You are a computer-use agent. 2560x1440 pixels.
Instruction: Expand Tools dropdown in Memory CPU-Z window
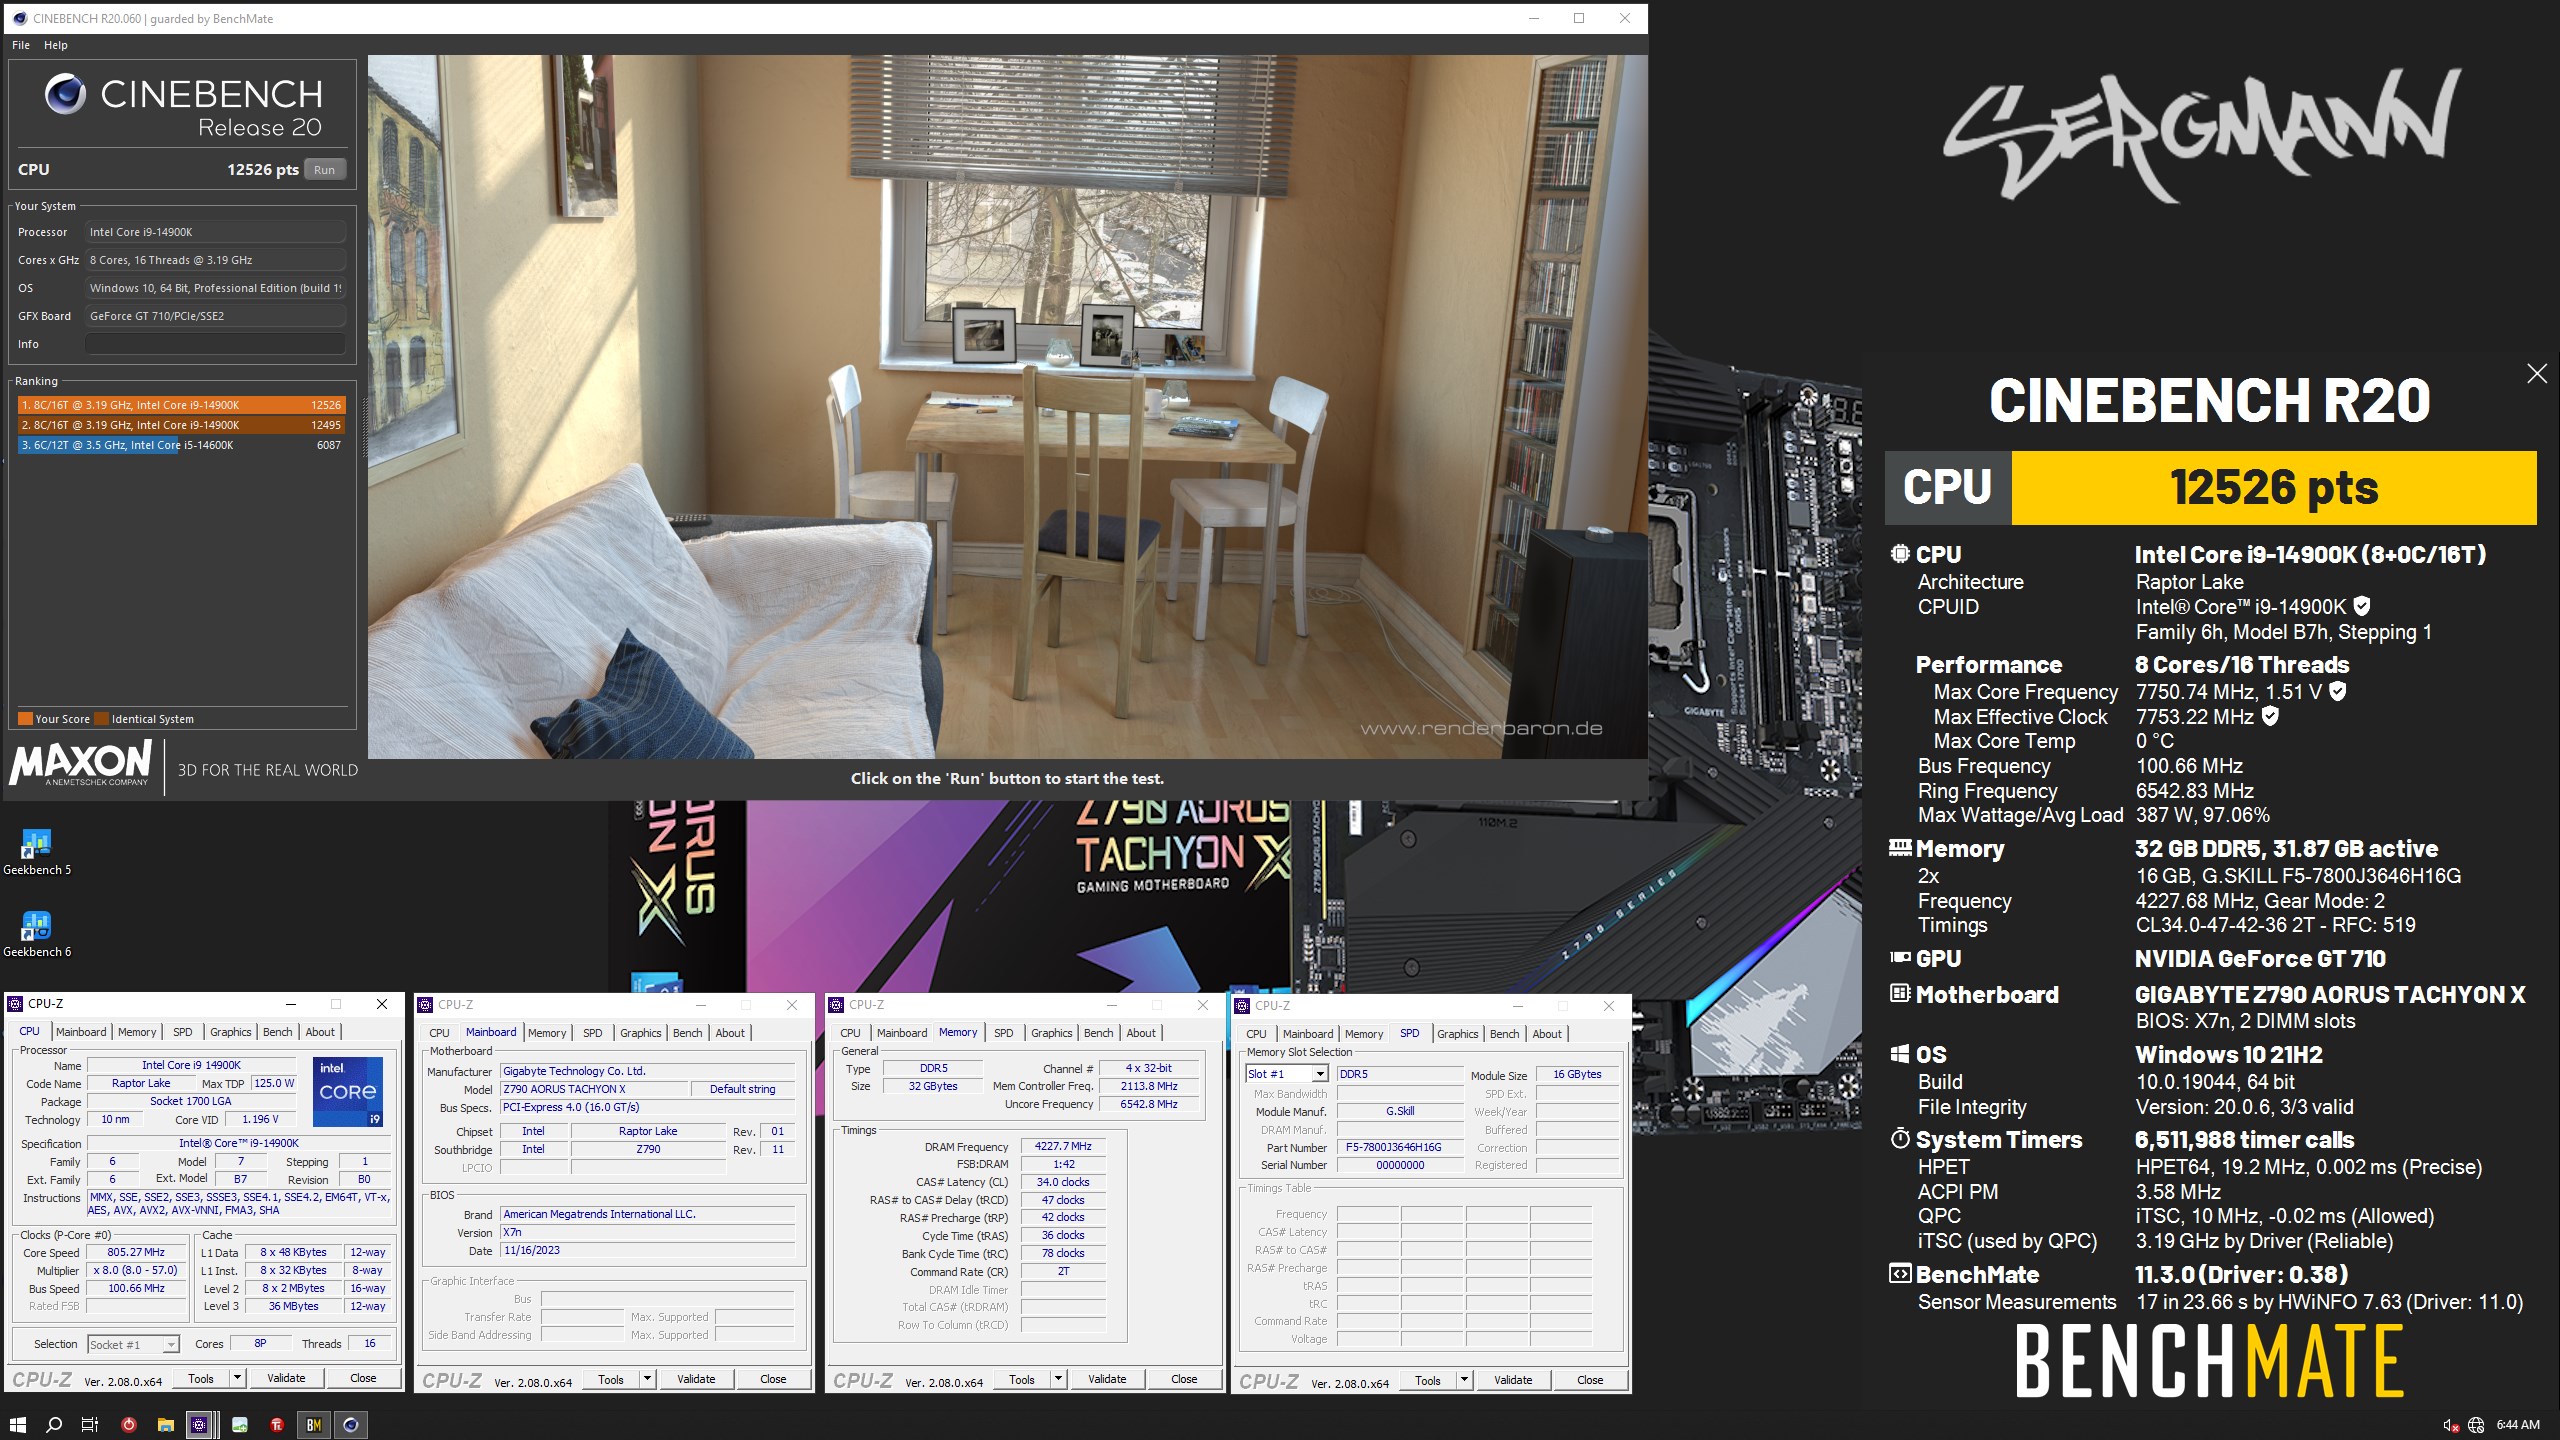pos(1059,1380)
